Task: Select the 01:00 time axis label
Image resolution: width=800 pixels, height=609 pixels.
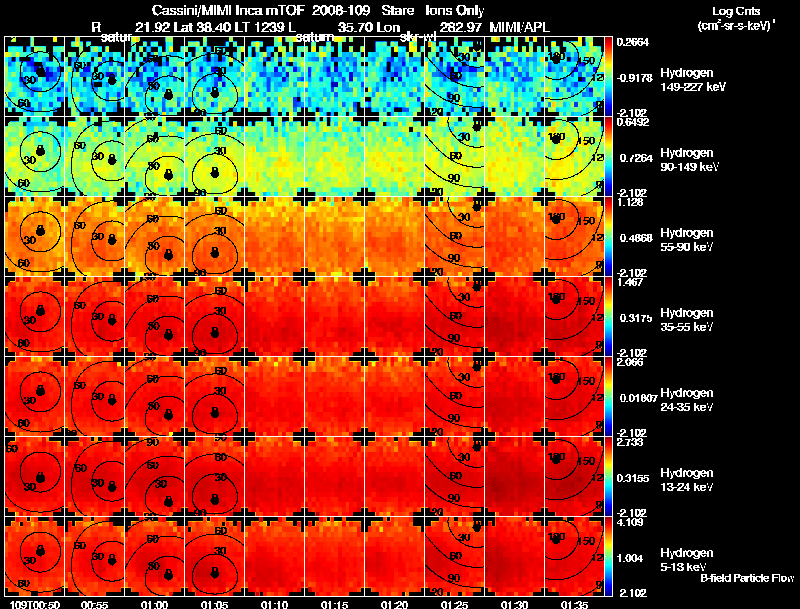Action: click(154, 604)
